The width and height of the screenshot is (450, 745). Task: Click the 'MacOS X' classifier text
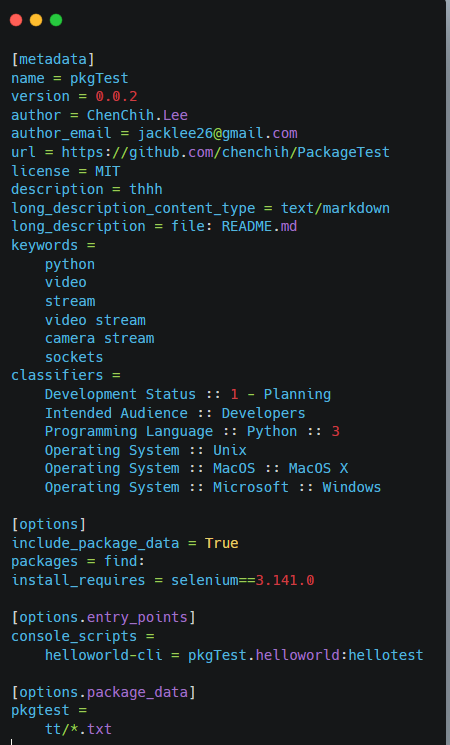coord(318,468)
